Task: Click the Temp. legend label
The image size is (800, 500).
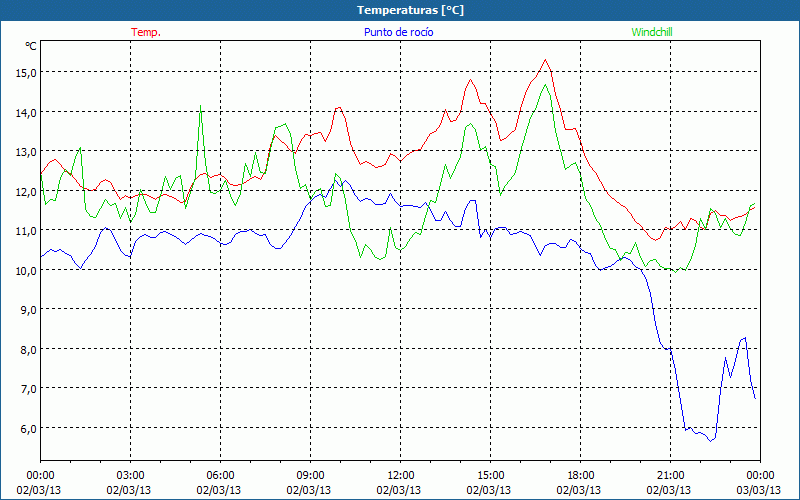Action: pyautogui.click(x=146, y=32)
